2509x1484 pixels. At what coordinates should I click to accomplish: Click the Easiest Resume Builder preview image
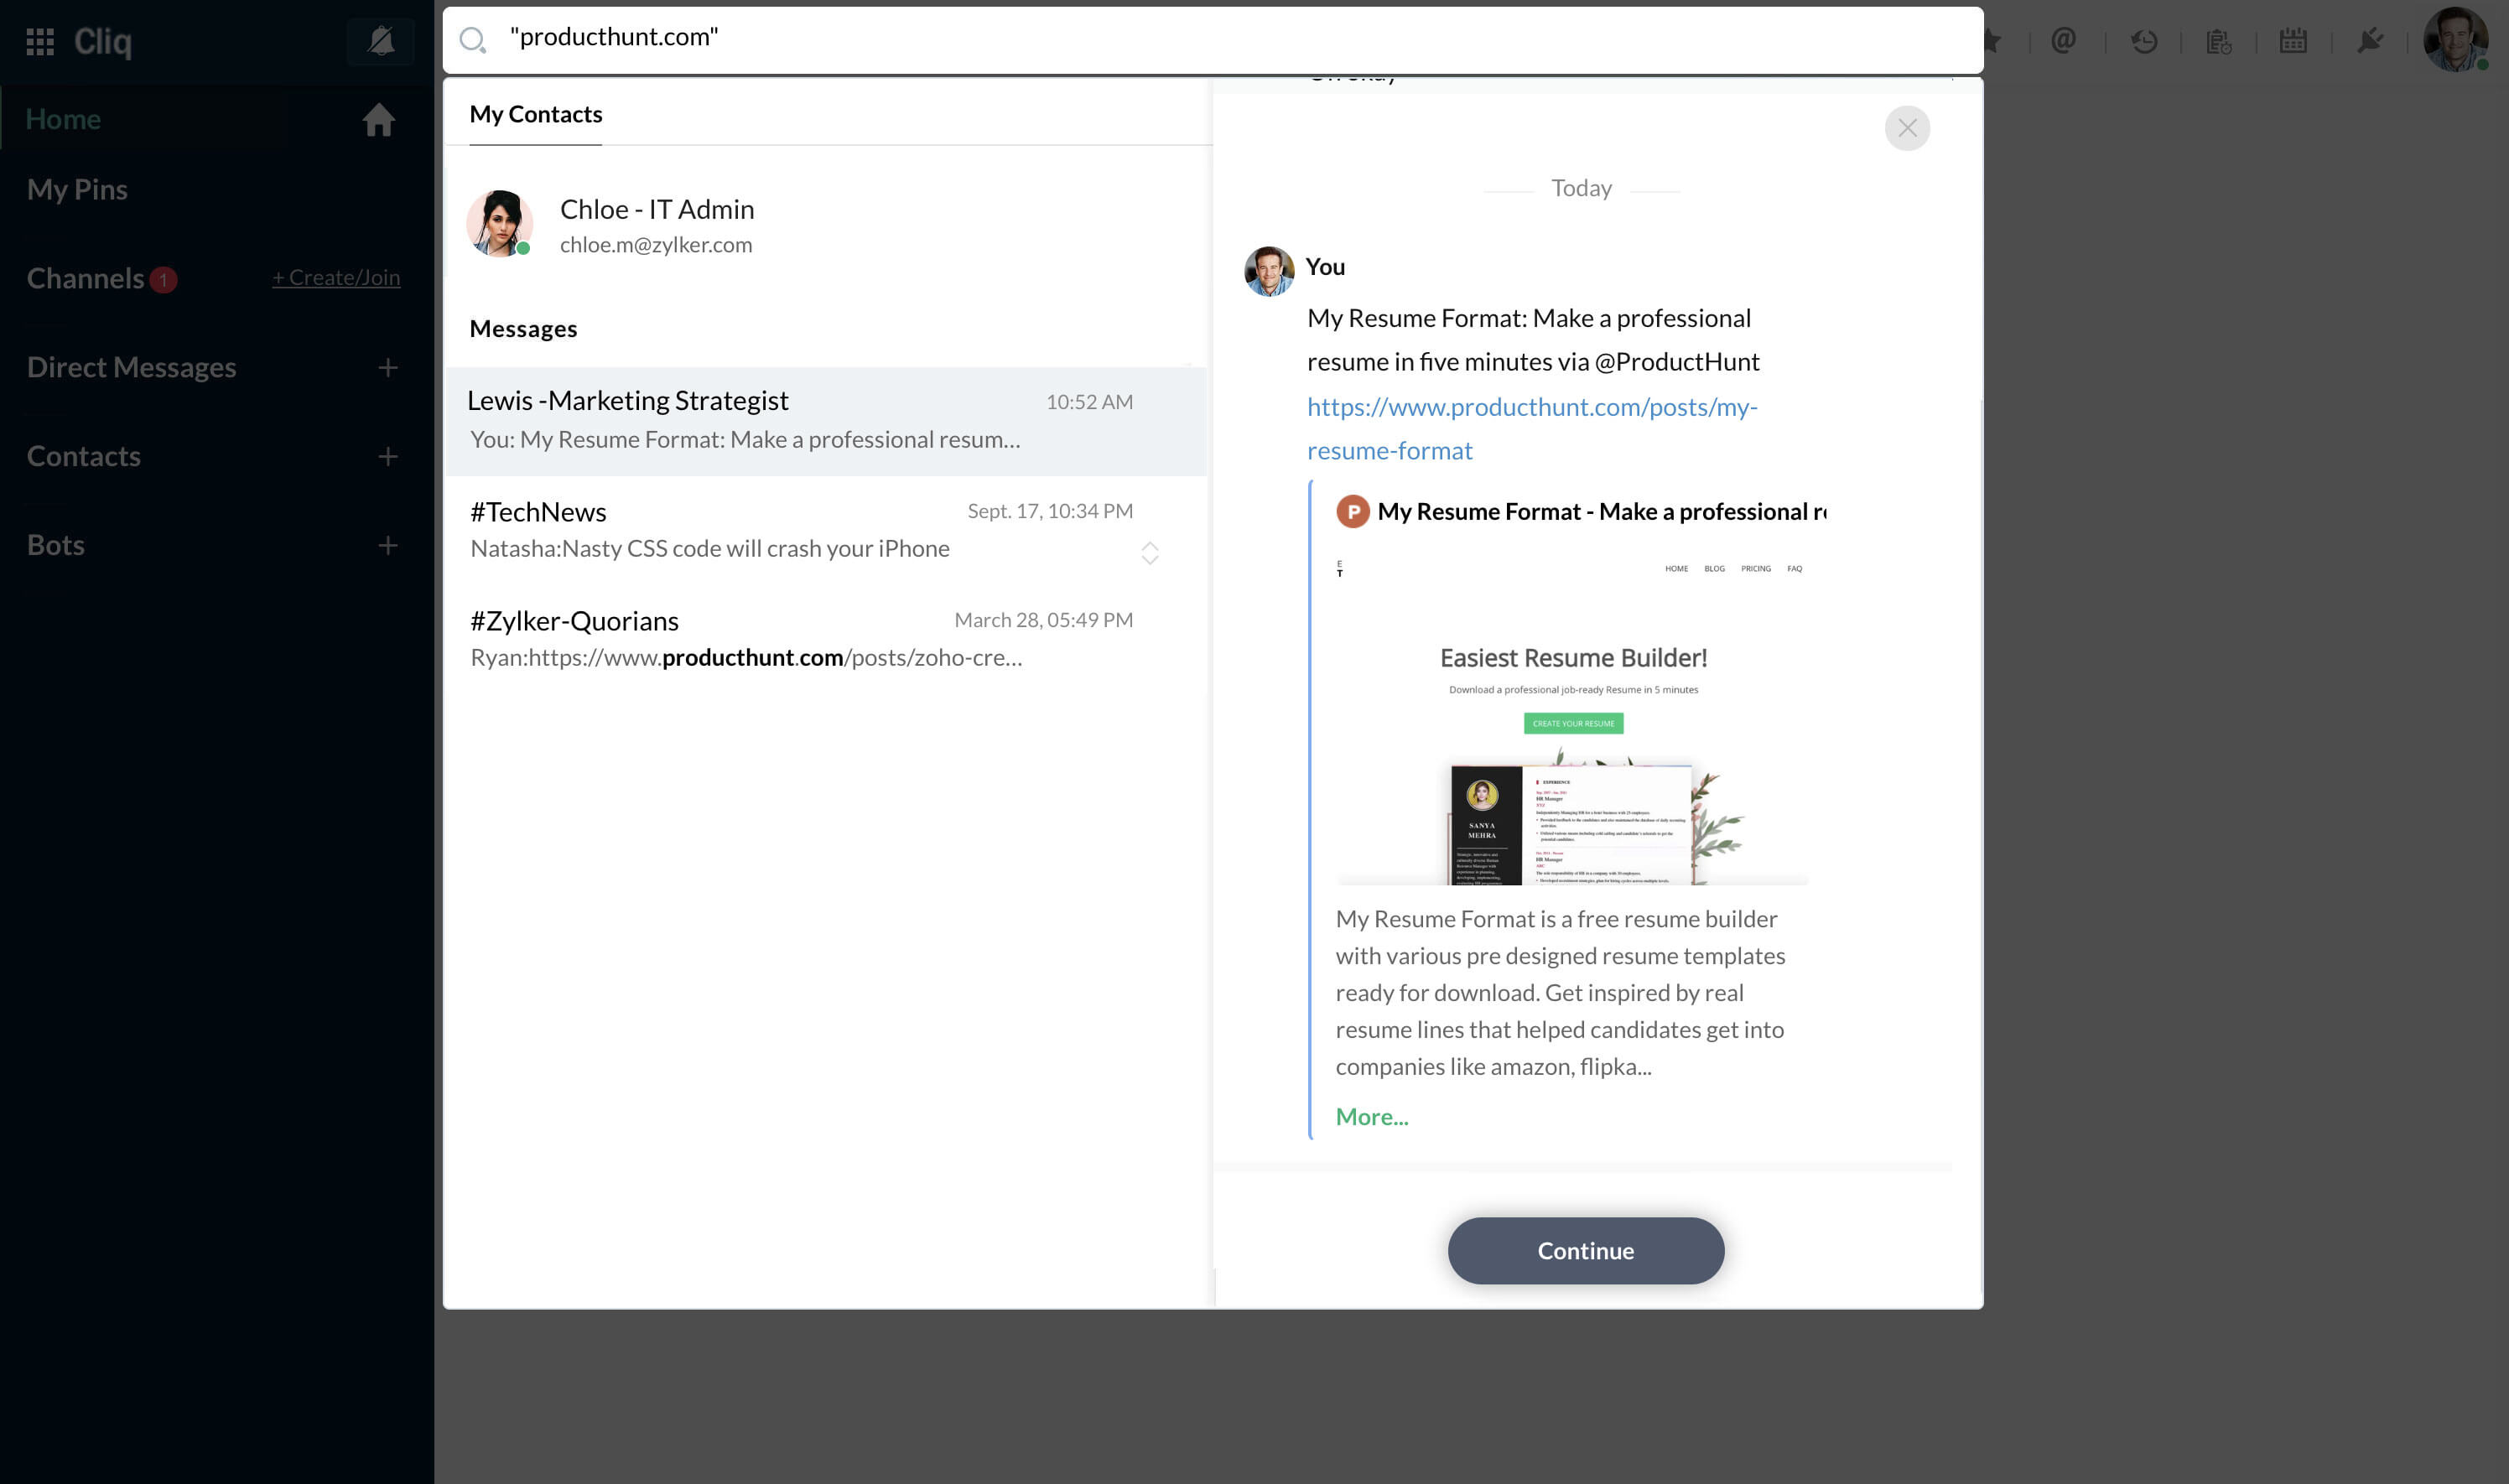1573,717
